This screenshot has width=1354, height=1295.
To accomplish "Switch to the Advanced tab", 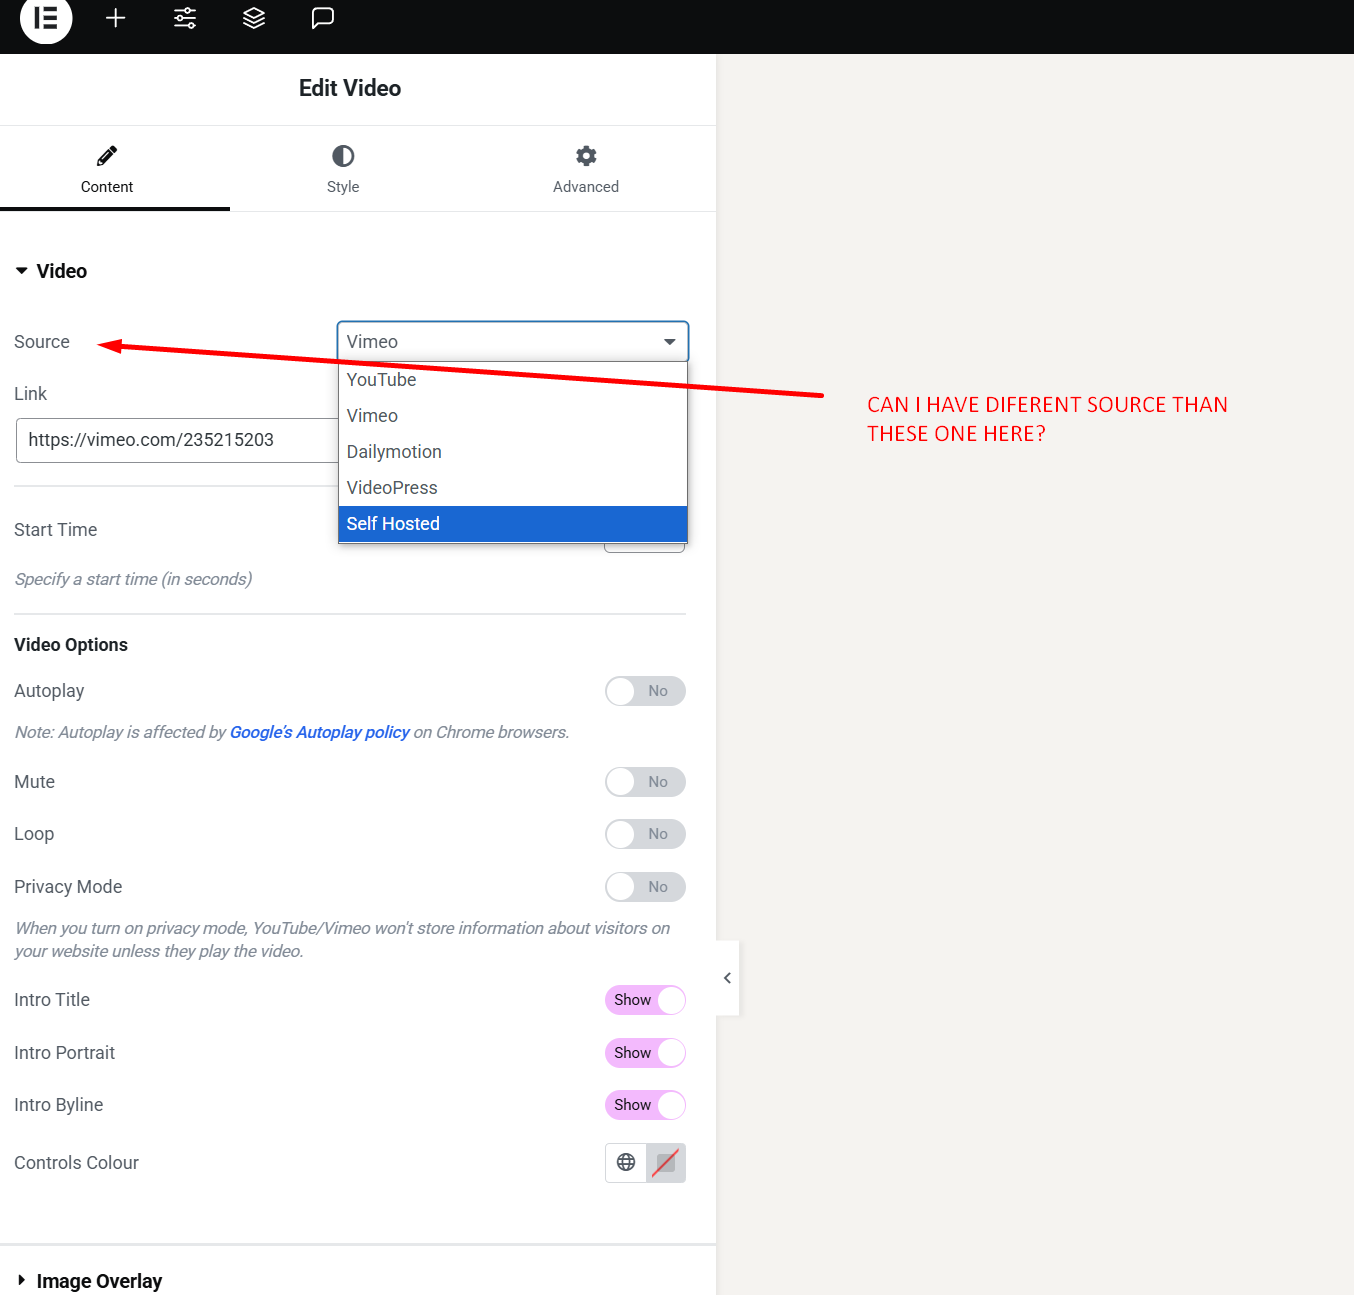I will click(586, 169).
